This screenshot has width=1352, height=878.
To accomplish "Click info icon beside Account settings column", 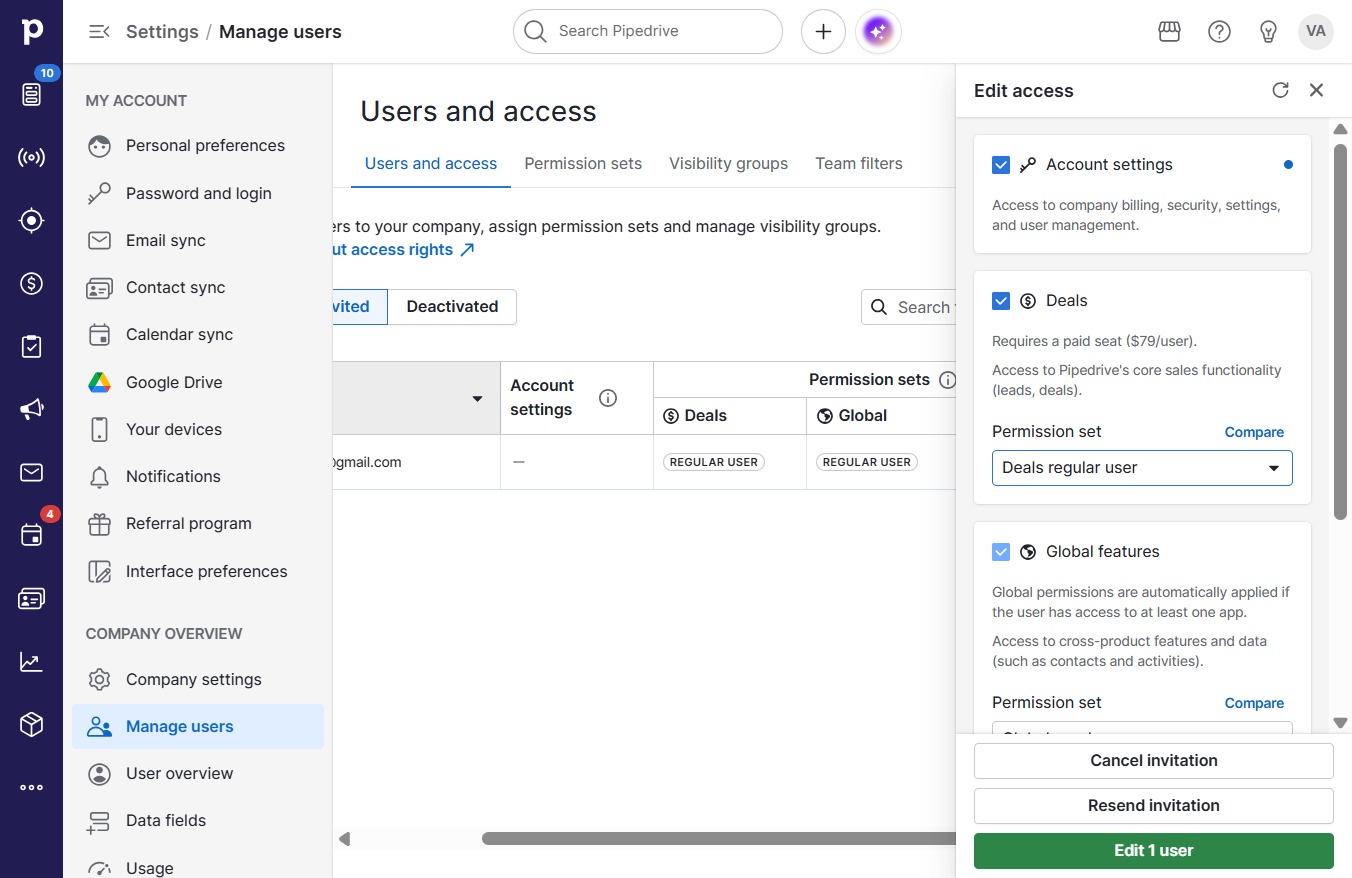I will (x=607, y=398).
